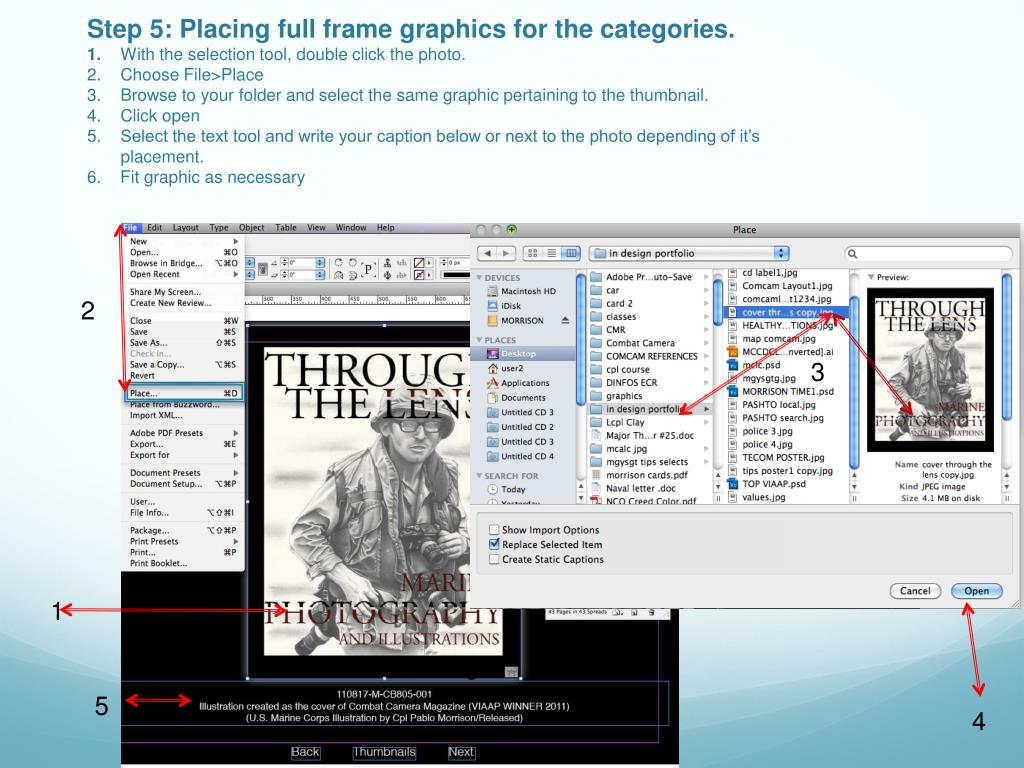Switch Place dialog to column view

coord(571,253)
